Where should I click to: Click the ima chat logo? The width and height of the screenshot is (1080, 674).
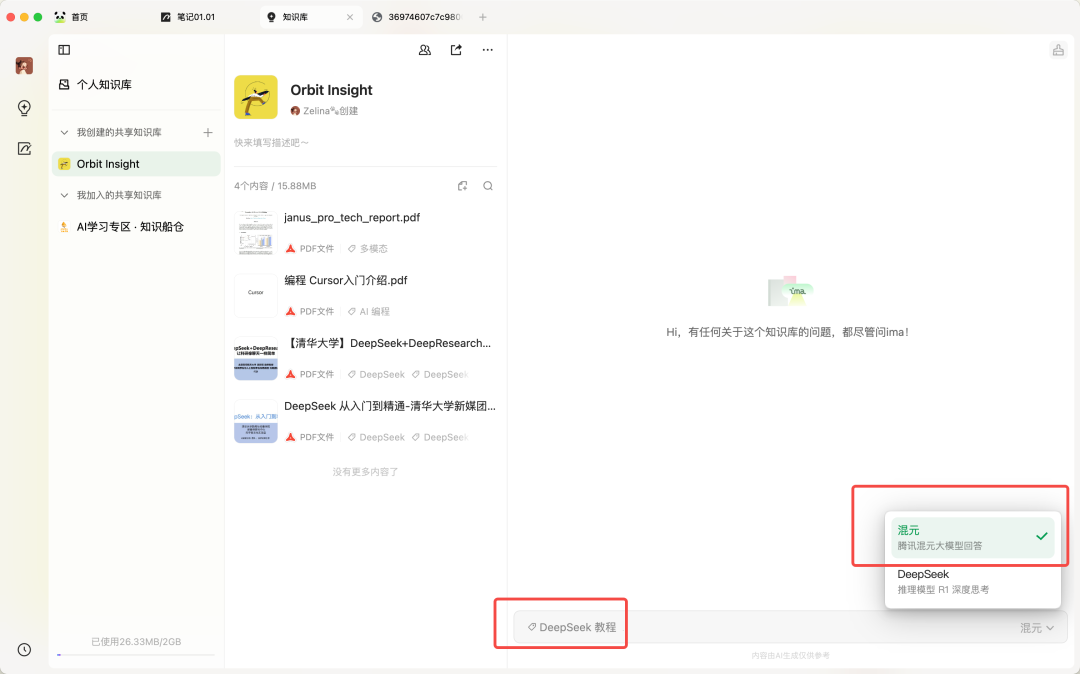789,291
